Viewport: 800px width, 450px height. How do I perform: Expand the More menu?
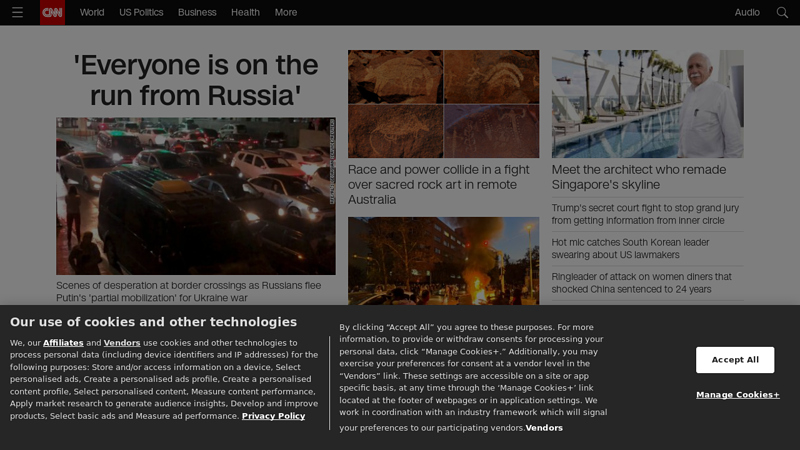pos(286,12)
